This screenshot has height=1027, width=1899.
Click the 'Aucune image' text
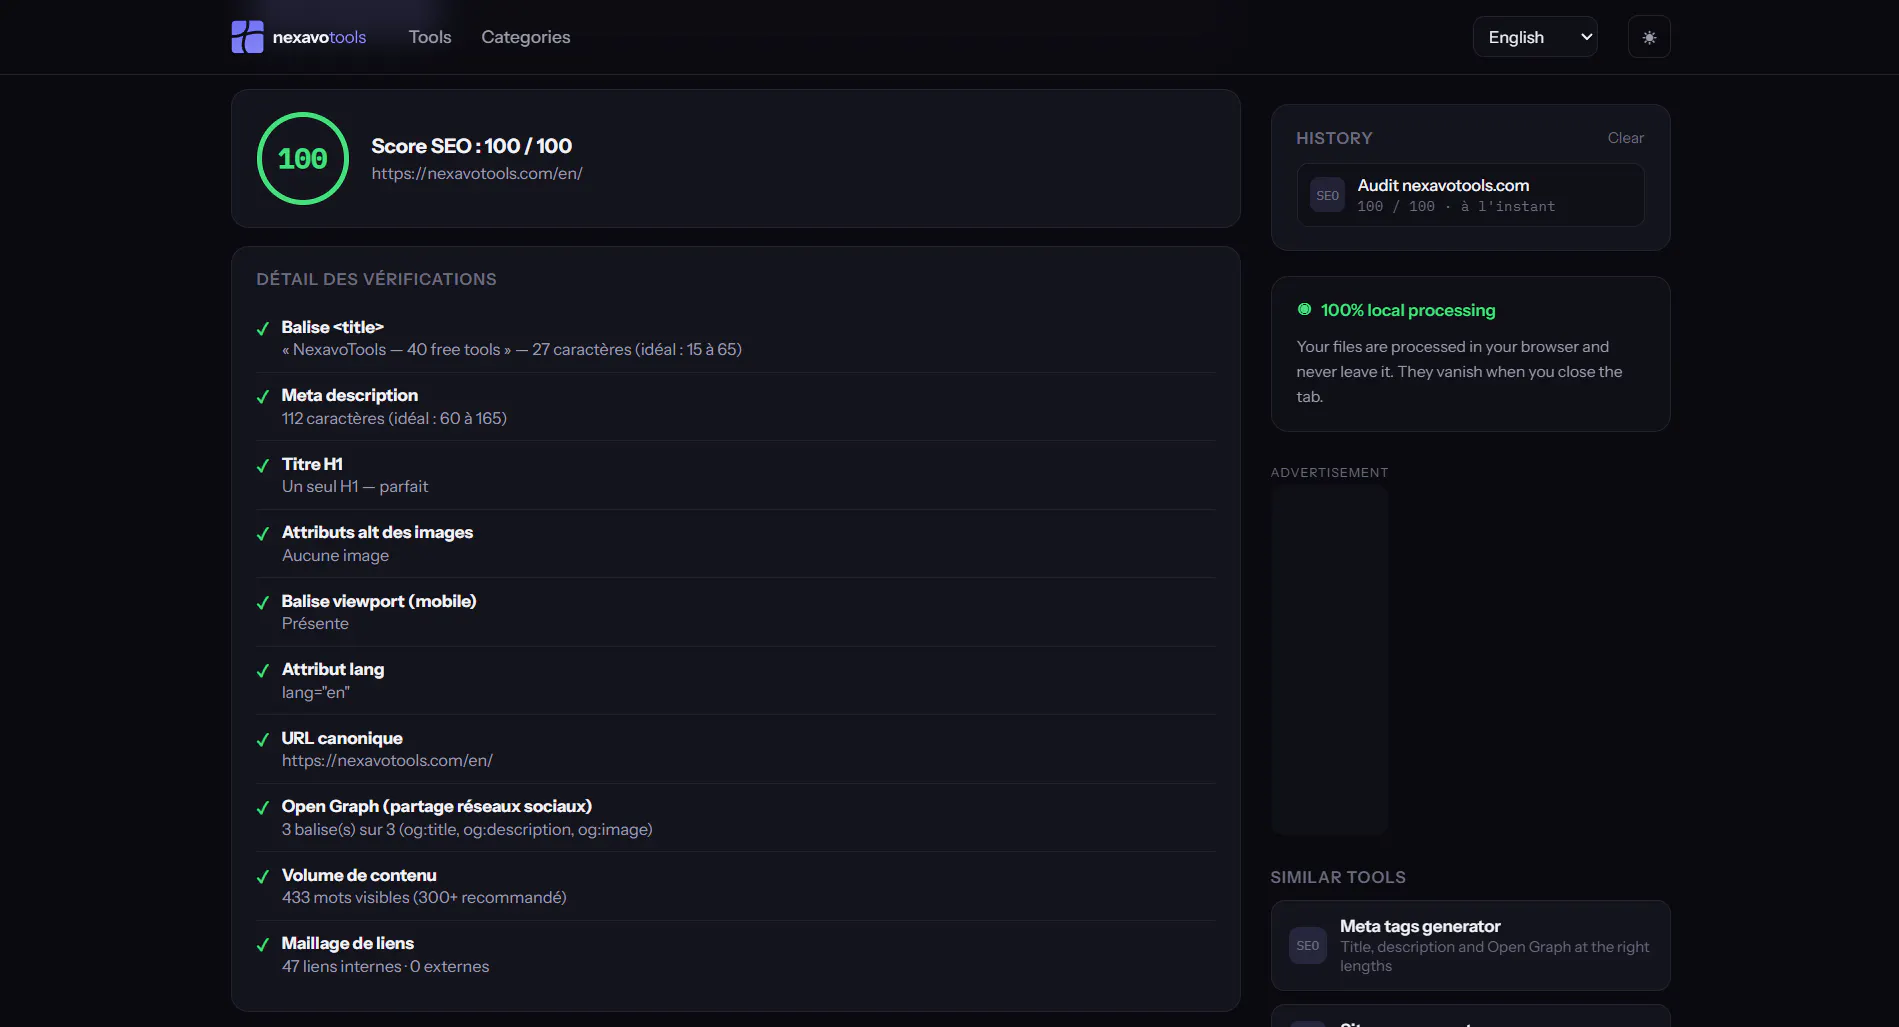[x=335, y=555]
